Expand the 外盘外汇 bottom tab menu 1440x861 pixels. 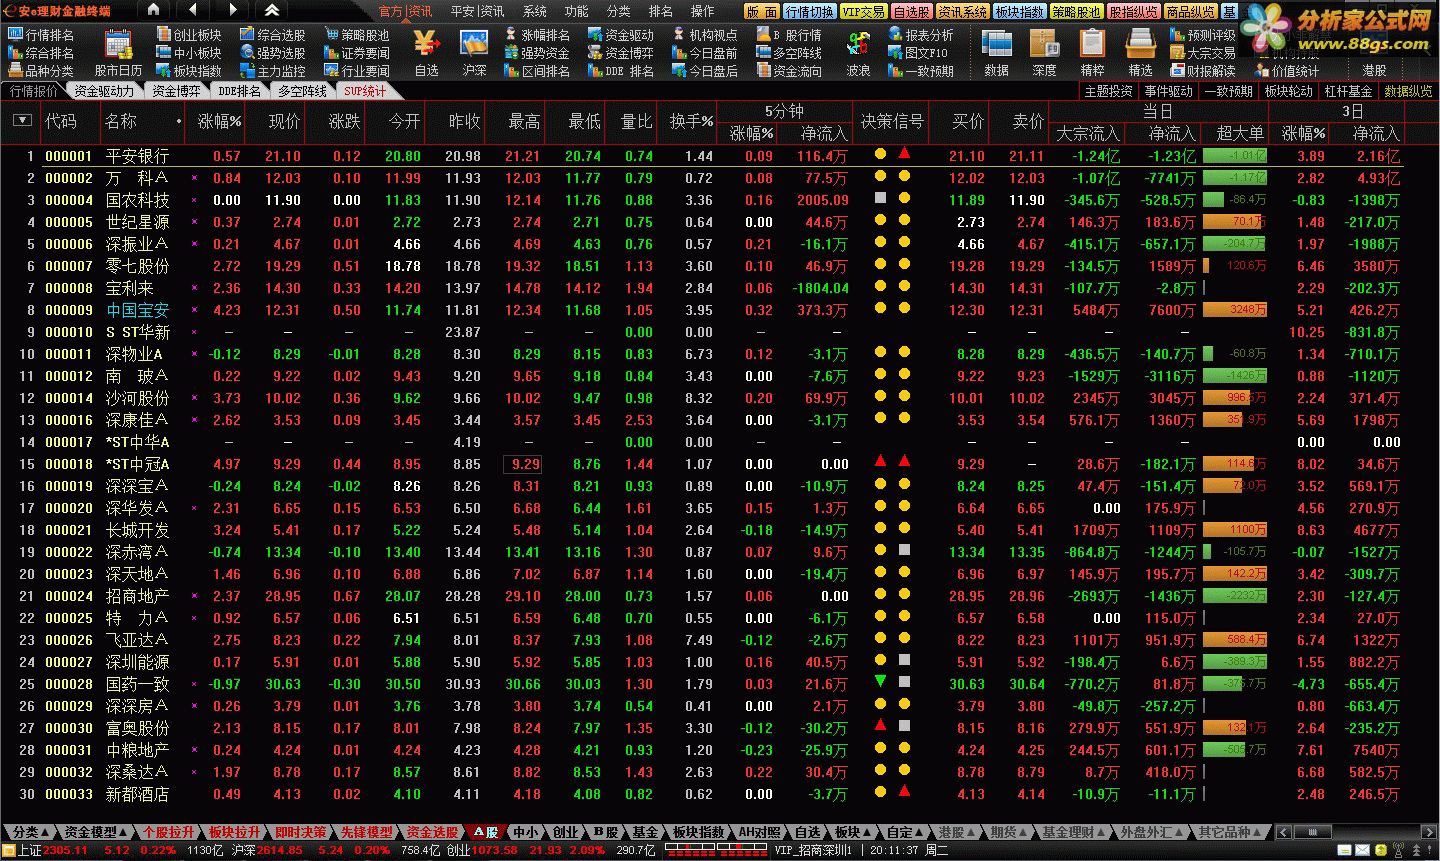1152,832
